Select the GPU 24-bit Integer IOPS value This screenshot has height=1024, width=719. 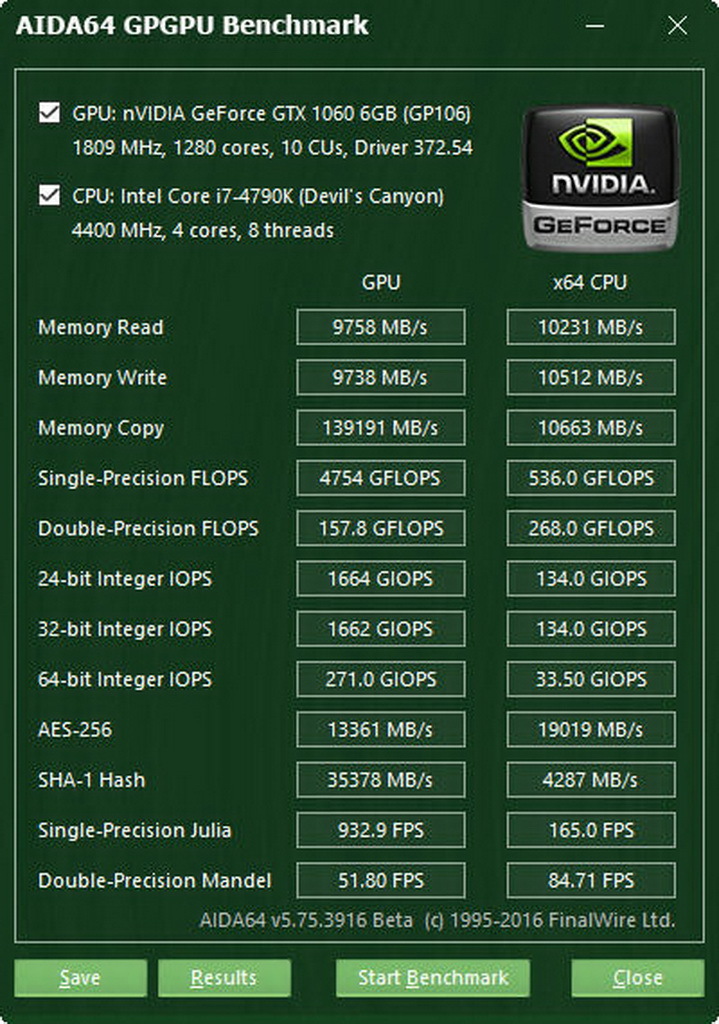[x=380, y=579]
